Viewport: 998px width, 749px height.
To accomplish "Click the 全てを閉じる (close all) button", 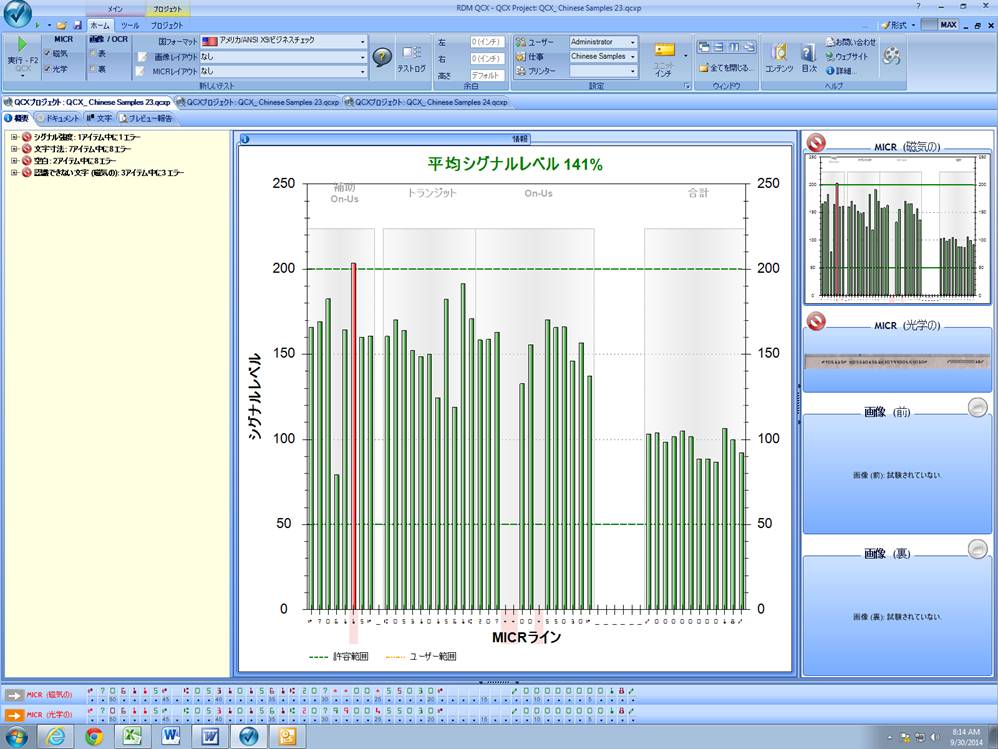I will click(x=725, y=68).
